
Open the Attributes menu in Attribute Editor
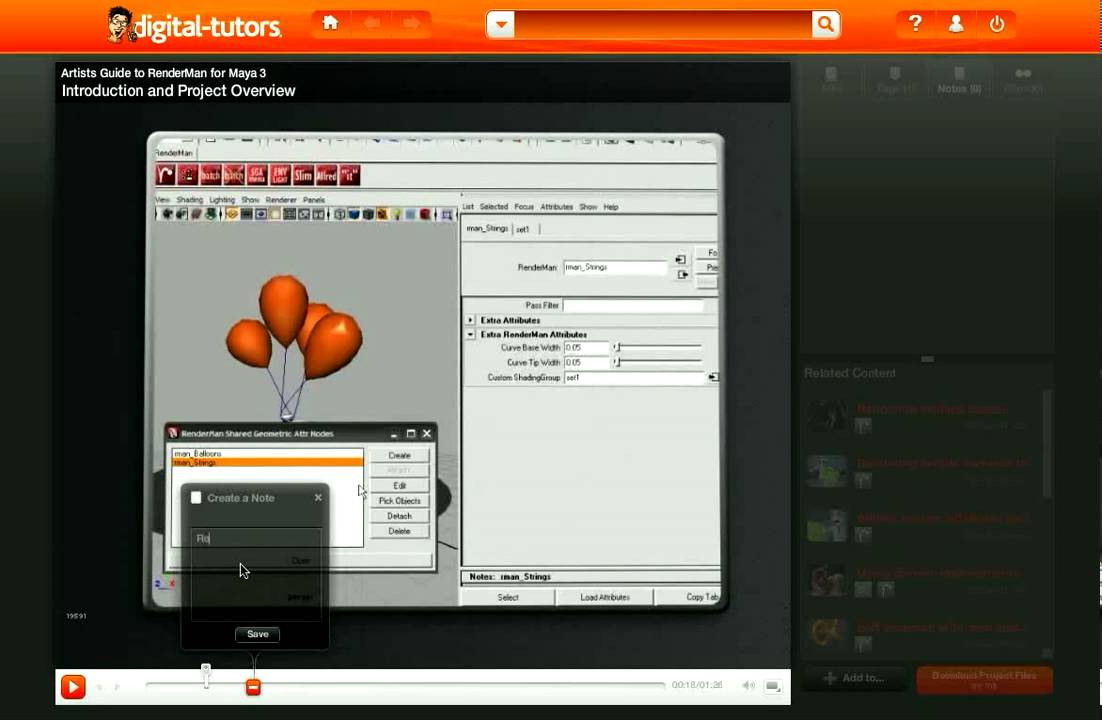[557, 207]
